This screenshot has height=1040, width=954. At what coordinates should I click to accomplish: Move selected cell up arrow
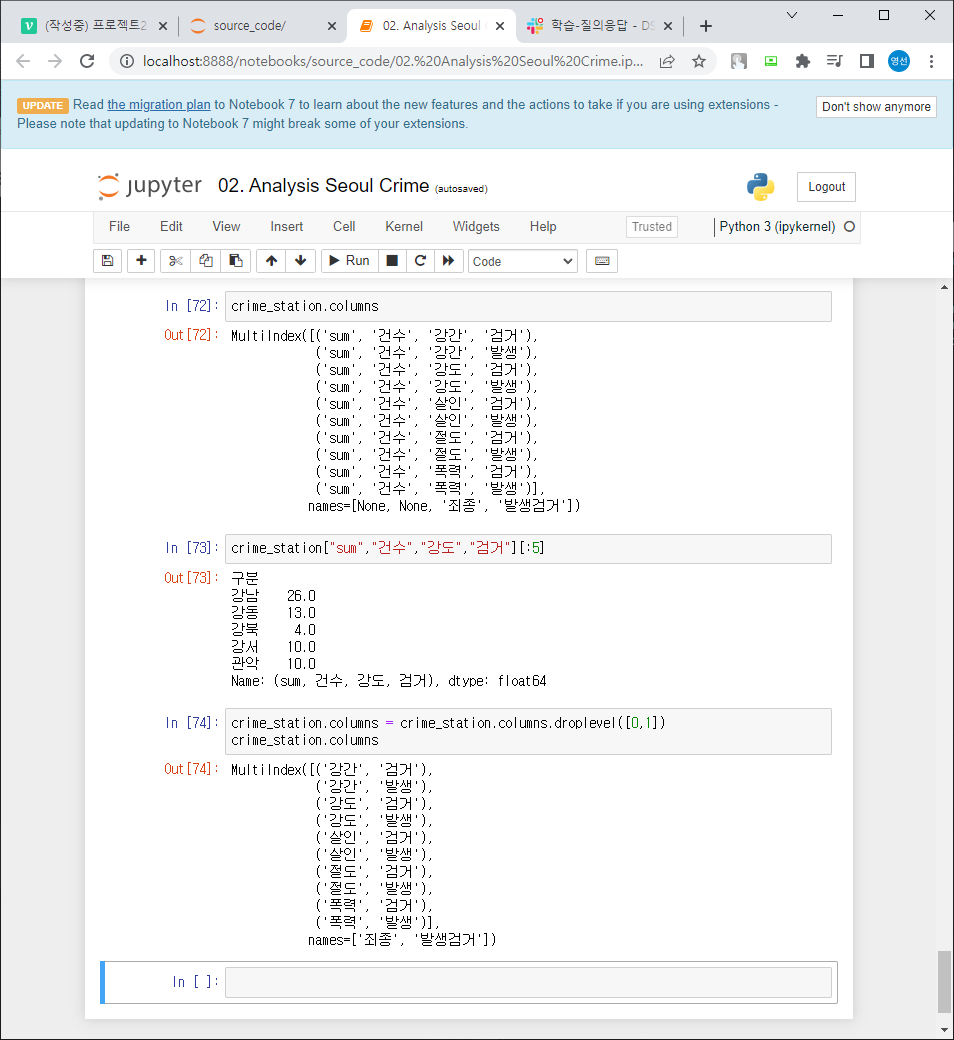pos(271,261)
